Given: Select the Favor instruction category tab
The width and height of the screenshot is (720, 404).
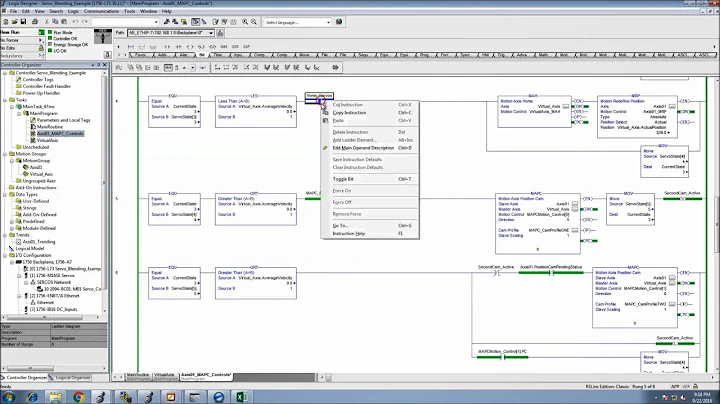Looking at the screenshot, I should click(140, 55).
